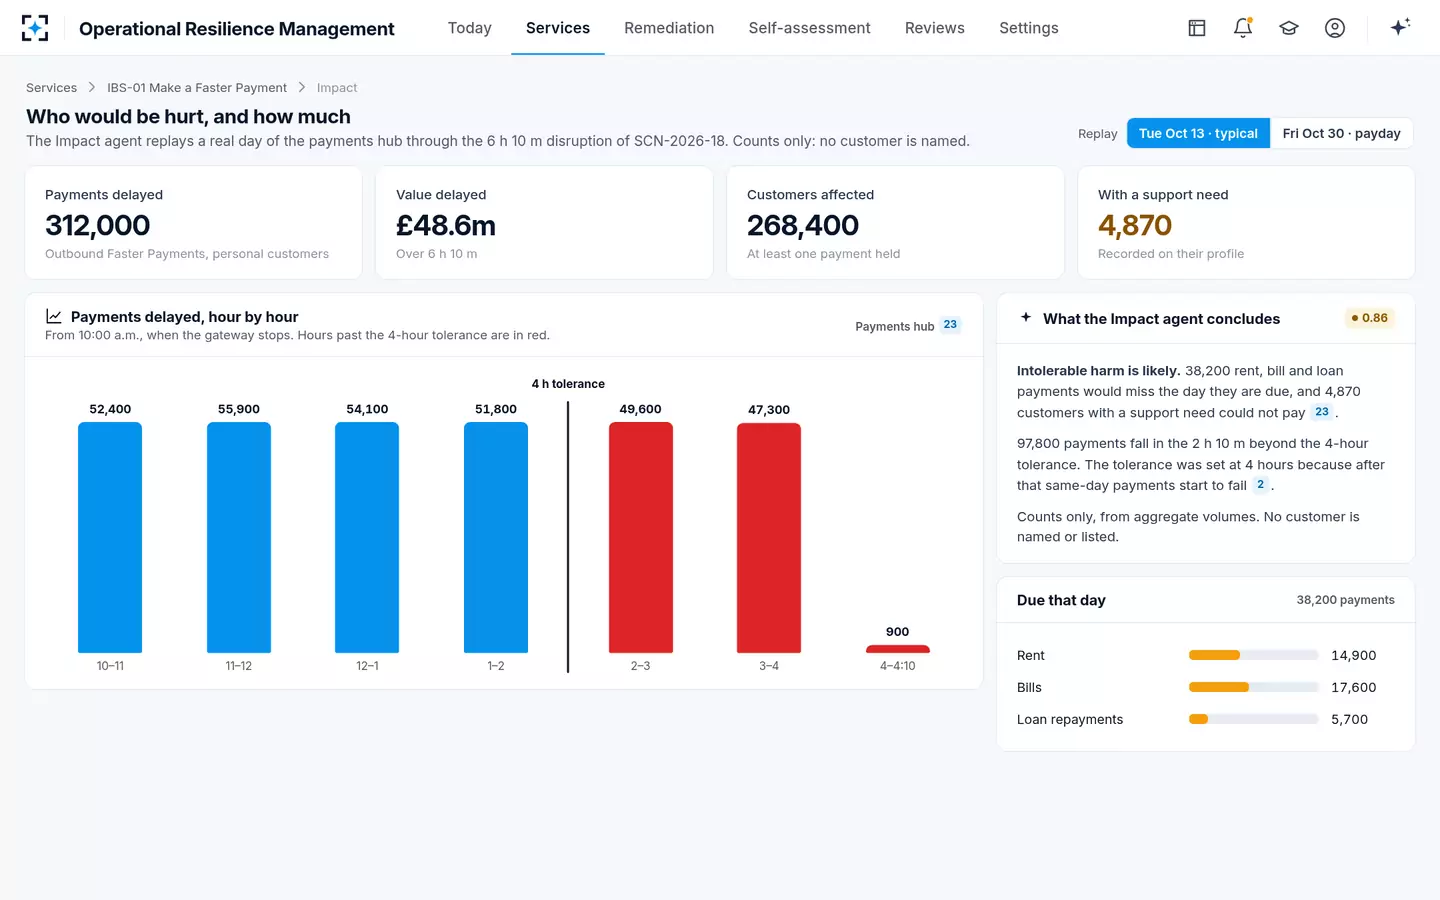Screen dimensions: 1440x900
Task: Click the Payments hub source label
Action: click(x=895, y=326)
